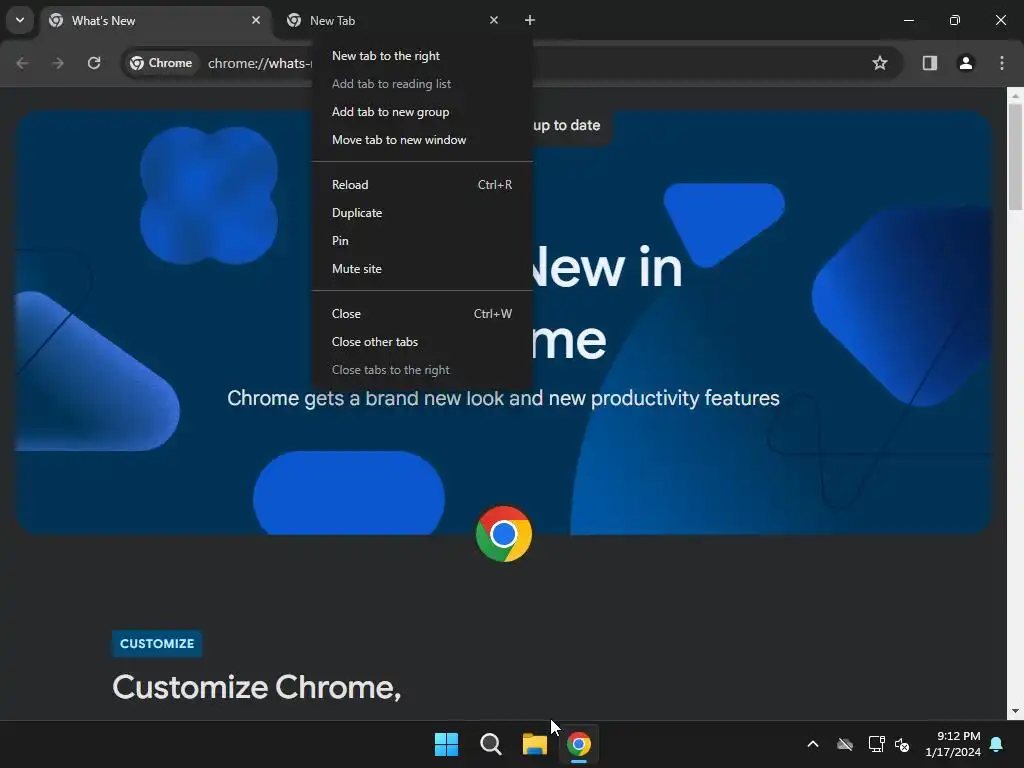Click the Customize Chrome heading
The image size is (1024, 768).
[257, 688]
